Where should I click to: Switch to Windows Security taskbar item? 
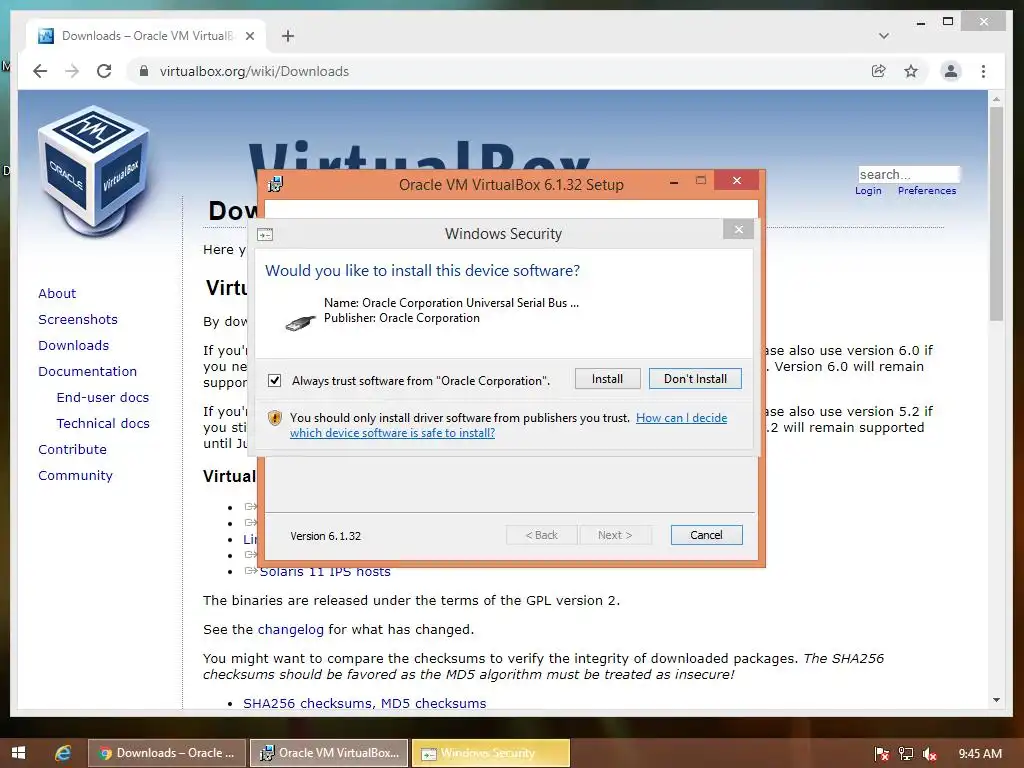click(x=491, y=753)
